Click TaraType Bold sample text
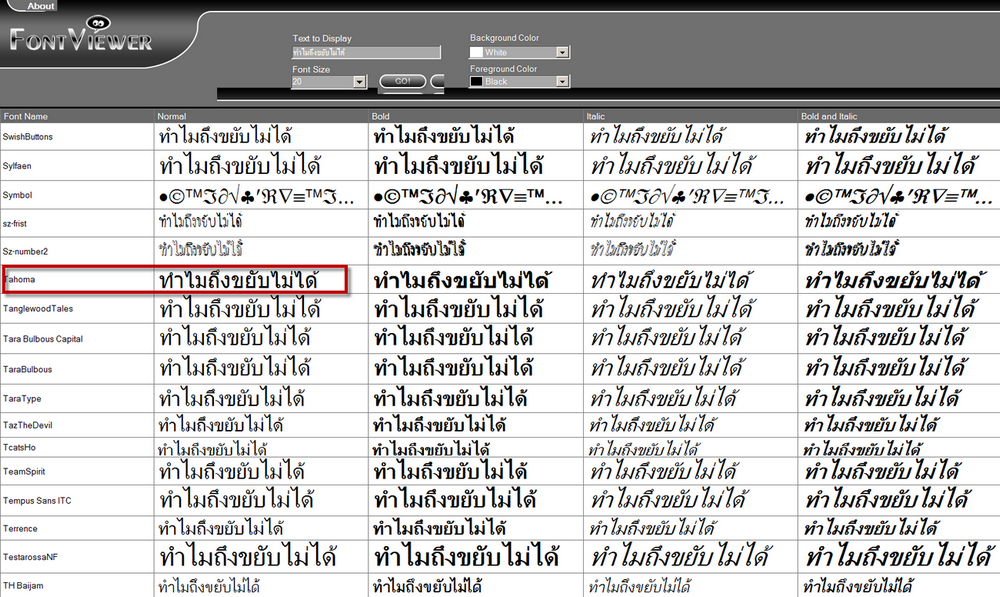 coord(450,398)
